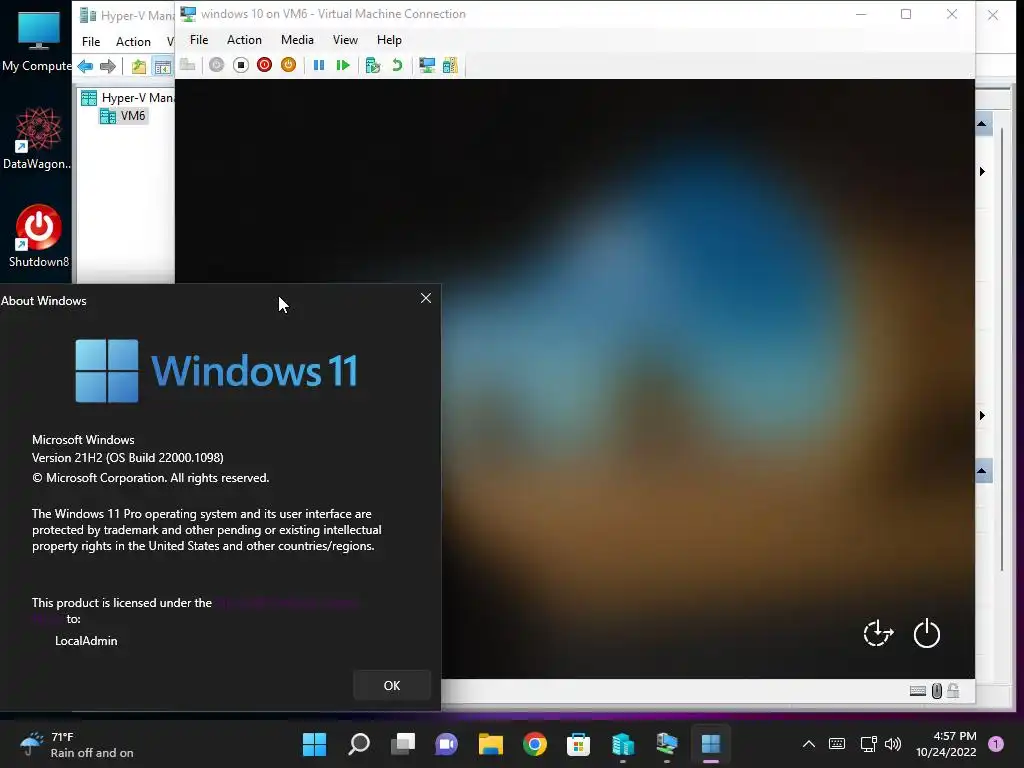Click OK in the About Windows dialog
Viewport: 1024px width, 768px height.
click(x=392, y=685)
